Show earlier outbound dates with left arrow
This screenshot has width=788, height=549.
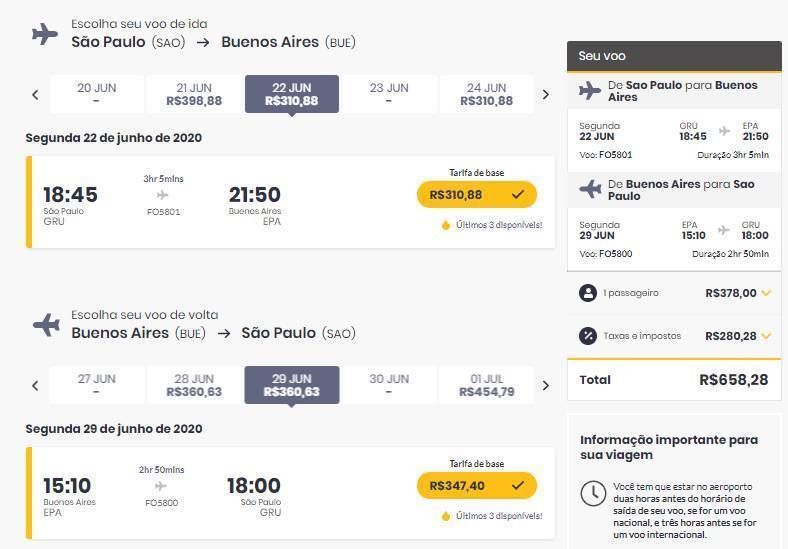35,95
